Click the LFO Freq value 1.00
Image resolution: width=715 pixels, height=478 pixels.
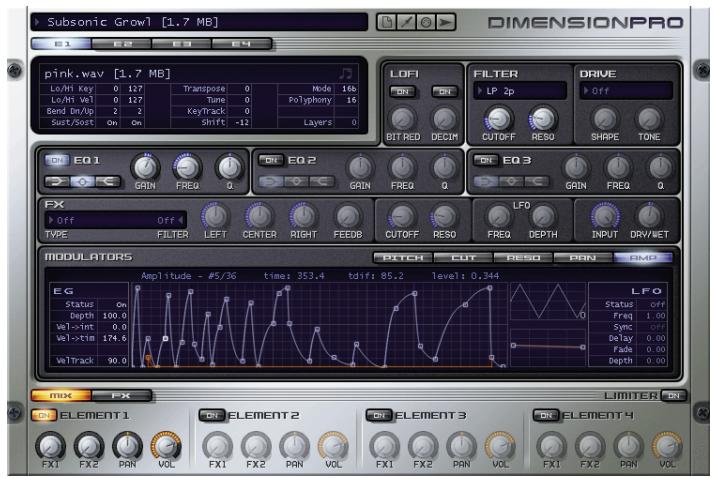tap(656, 316)
